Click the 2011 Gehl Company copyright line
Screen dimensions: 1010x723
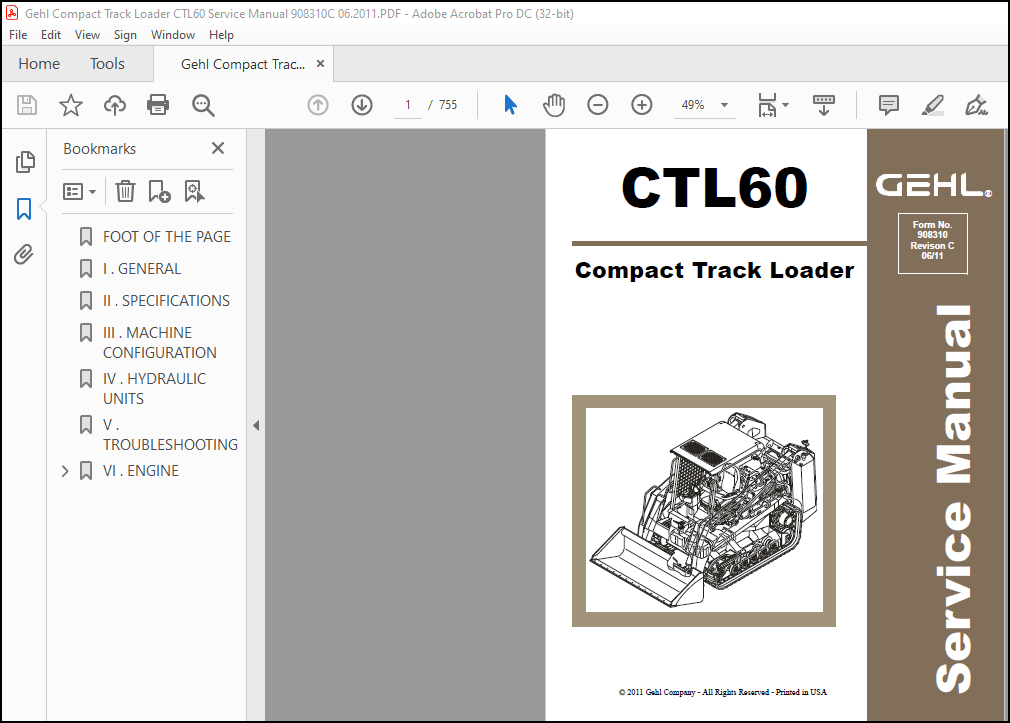click(722, 692)
